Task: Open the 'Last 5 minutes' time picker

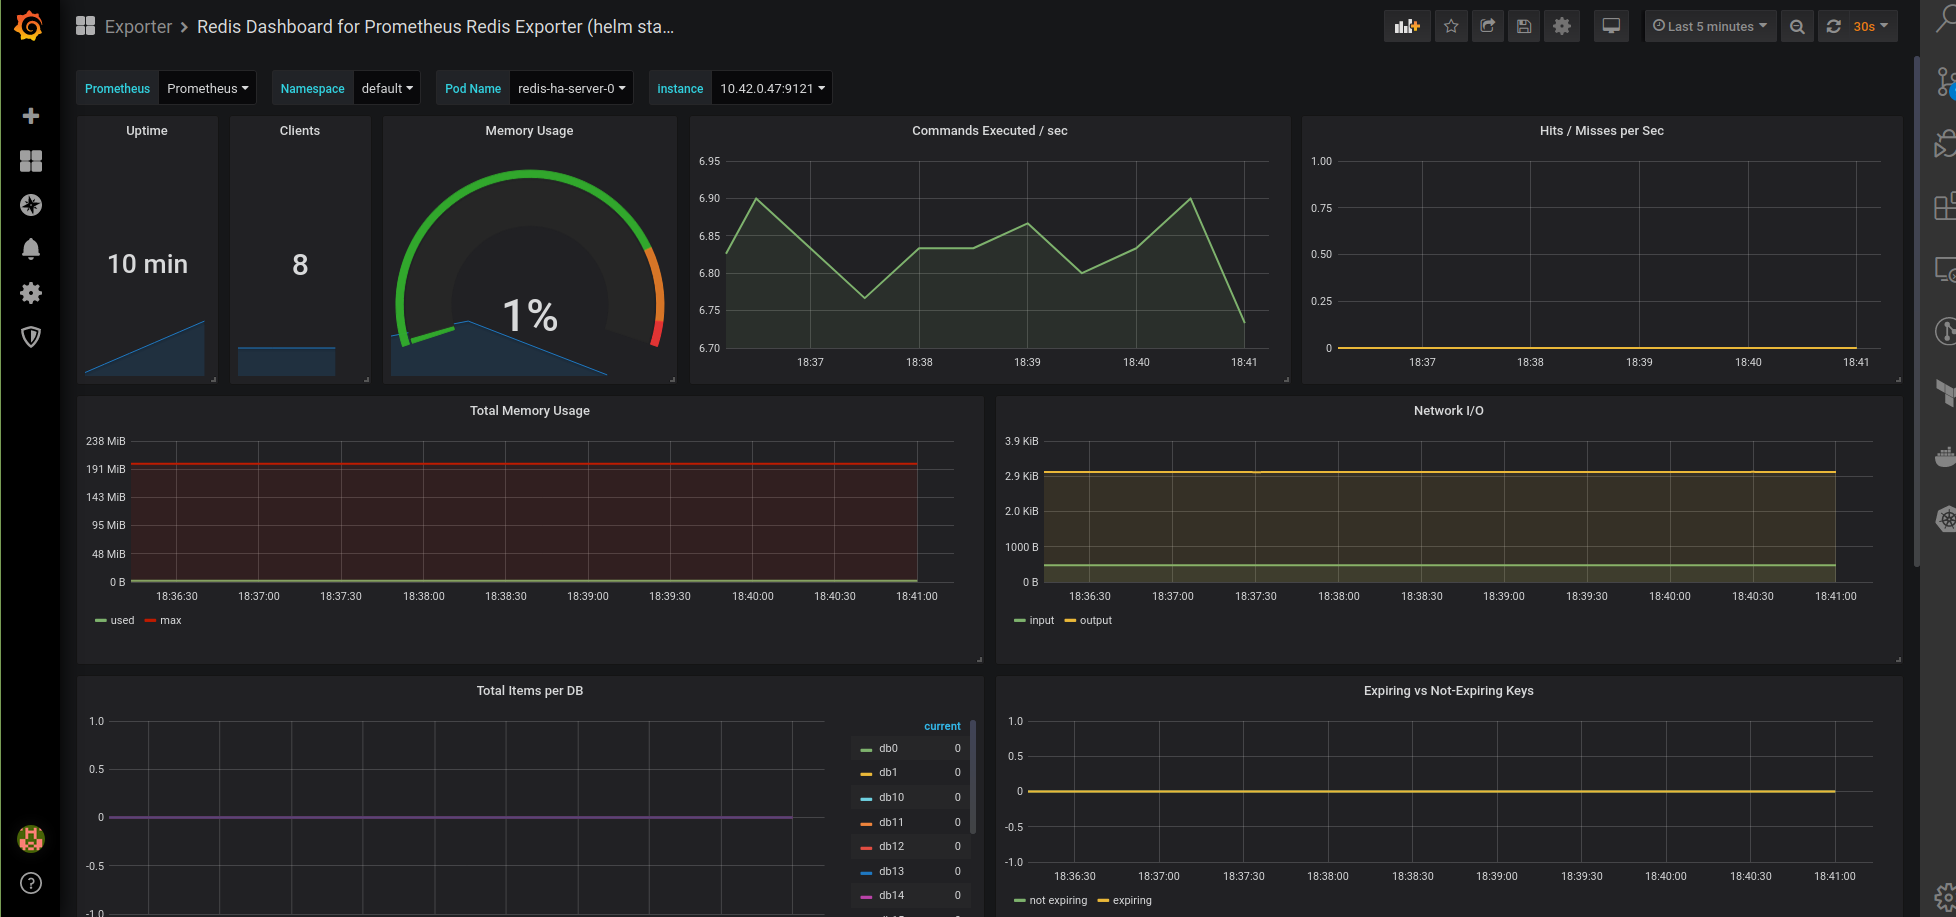Action: click(x=1710, y=27)
